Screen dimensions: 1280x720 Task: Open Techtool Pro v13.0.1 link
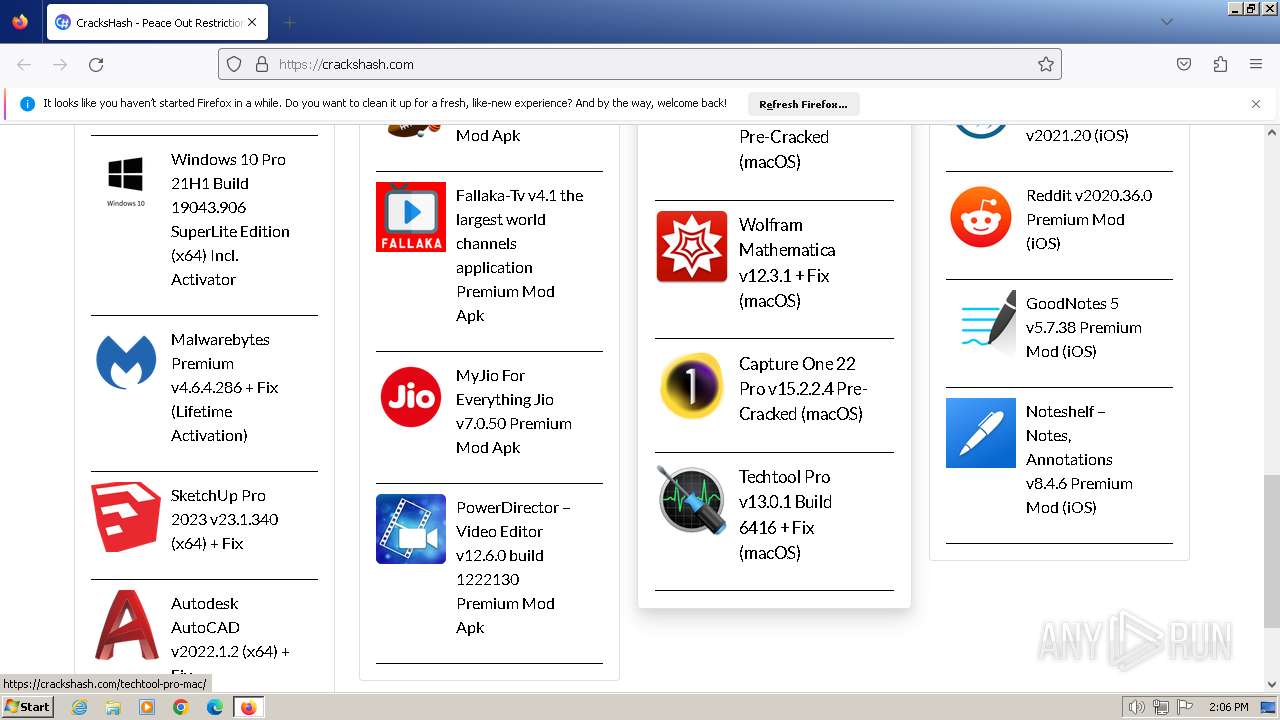[x=786, y=514]
